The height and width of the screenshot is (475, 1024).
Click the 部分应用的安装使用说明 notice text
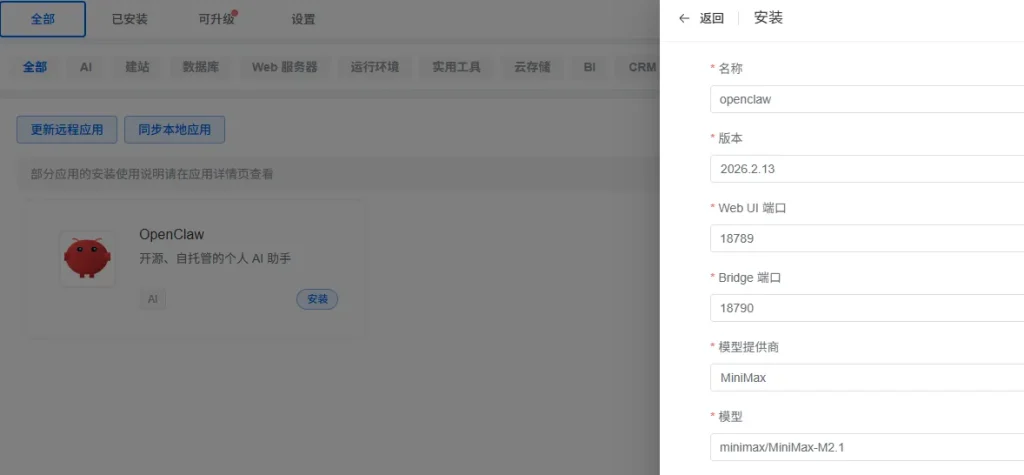(x=152, y=174)
